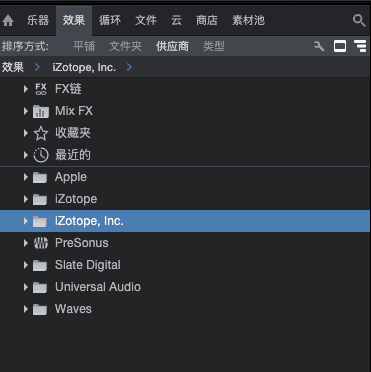Select the FX链 row label
Viewport: 371px width, 372px height.
68,89
